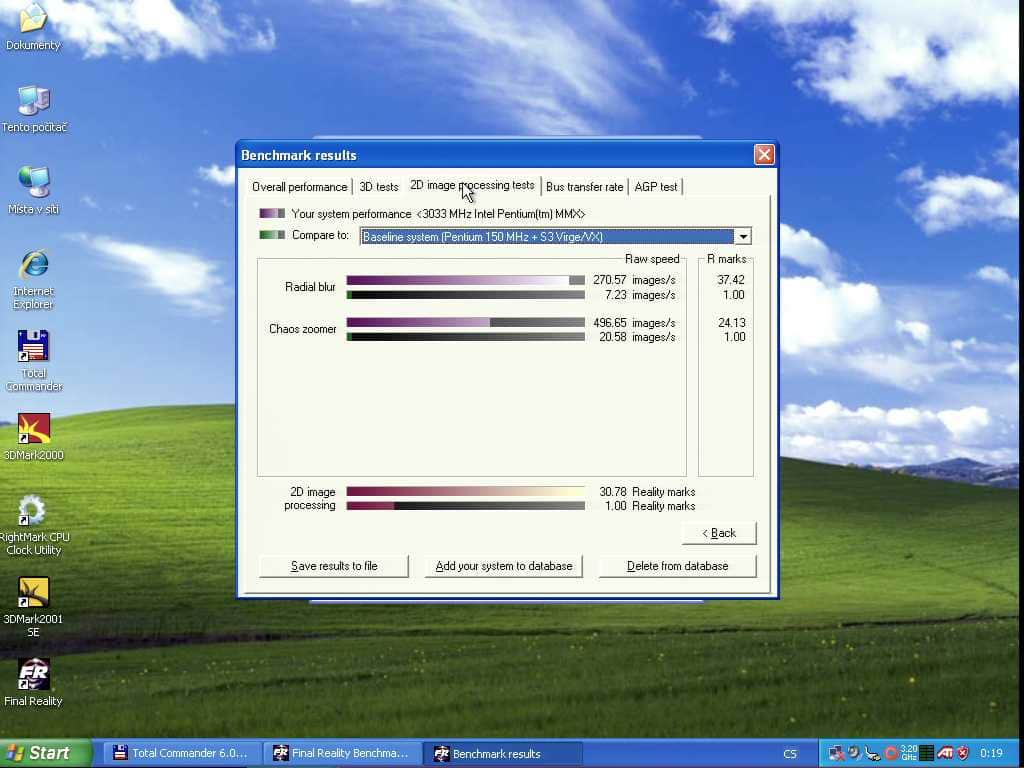Select the 3DMark2000 desktop shortcut
The image size is (1024, 768).
click(x=33, y=436)
